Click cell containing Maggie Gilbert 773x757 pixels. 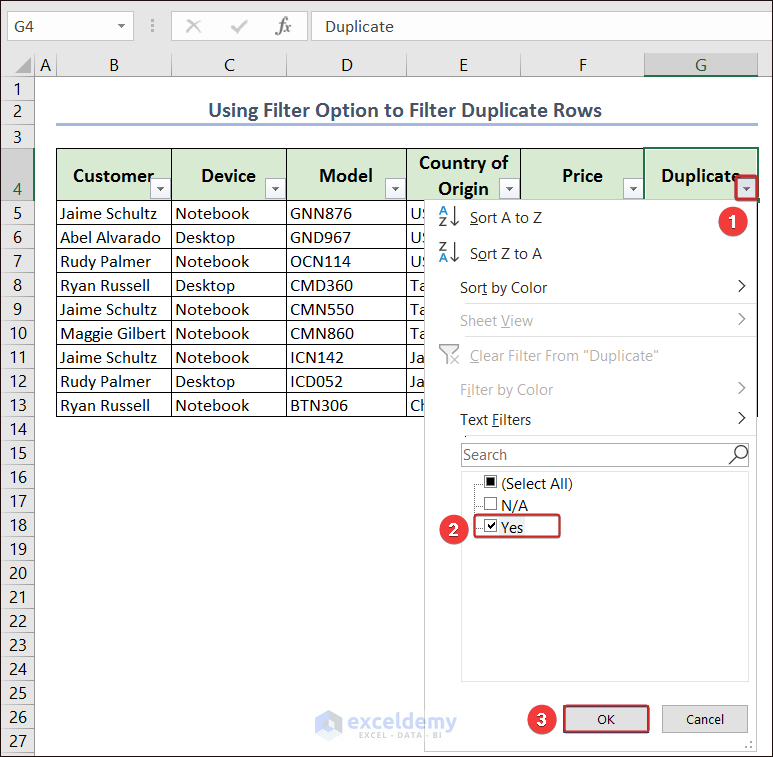click(x=114, y=333)
